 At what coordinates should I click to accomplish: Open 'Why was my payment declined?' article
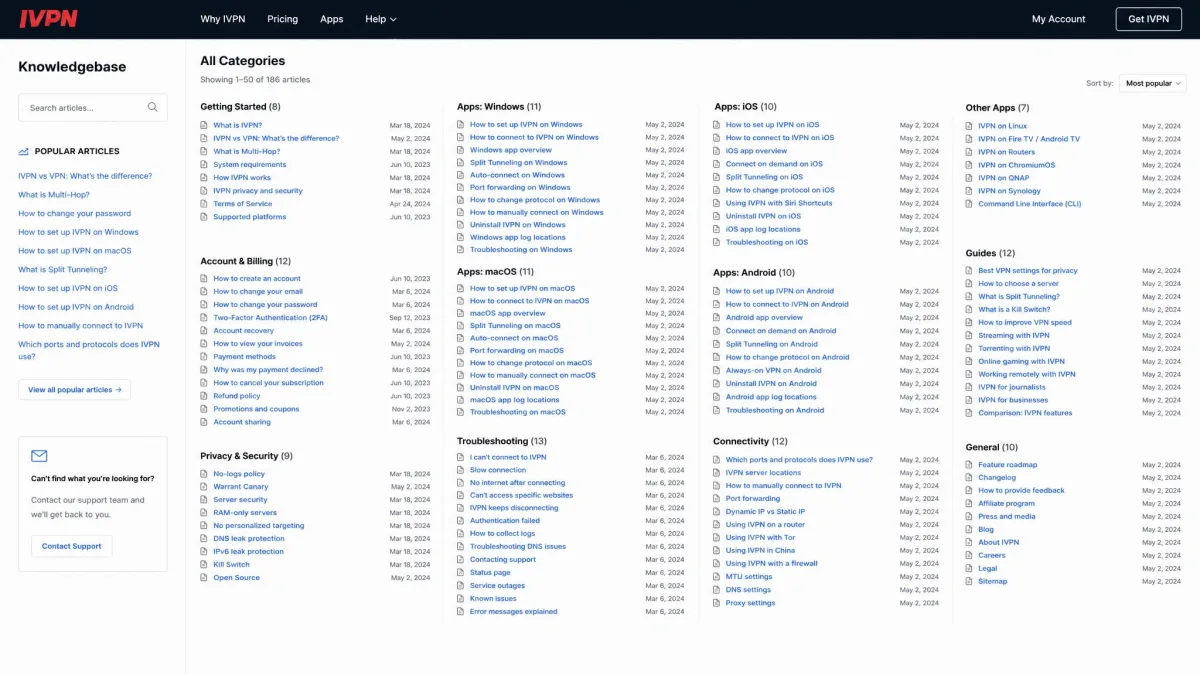tap(268, 370)
